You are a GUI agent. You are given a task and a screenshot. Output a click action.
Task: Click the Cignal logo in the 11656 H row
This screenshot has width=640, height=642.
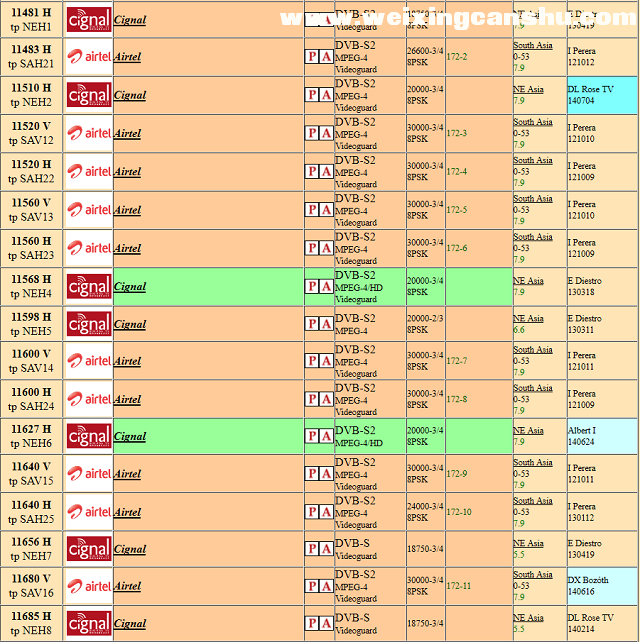pos(88,549)
